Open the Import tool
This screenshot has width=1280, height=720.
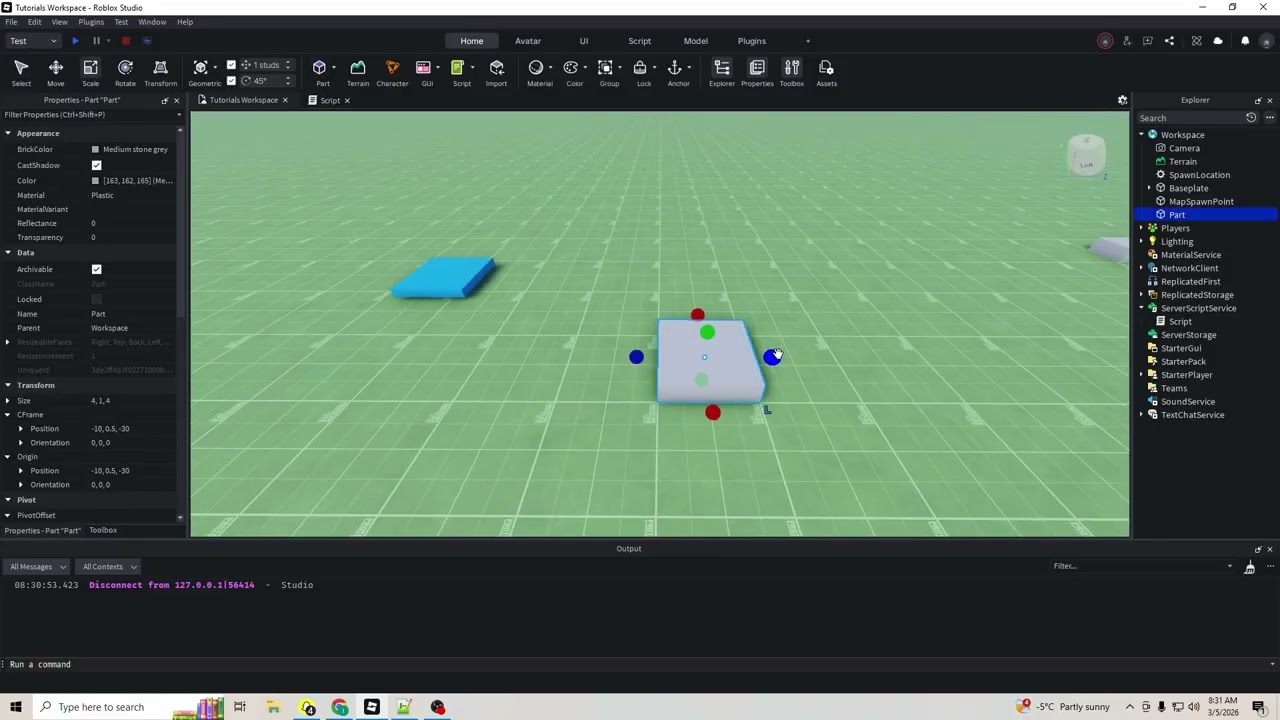point(496,73)
